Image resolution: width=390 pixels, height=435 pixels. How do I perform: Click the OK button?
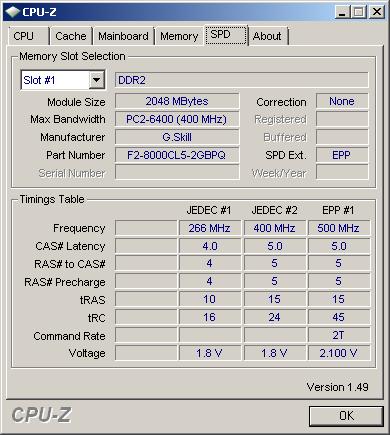point(346,416)
